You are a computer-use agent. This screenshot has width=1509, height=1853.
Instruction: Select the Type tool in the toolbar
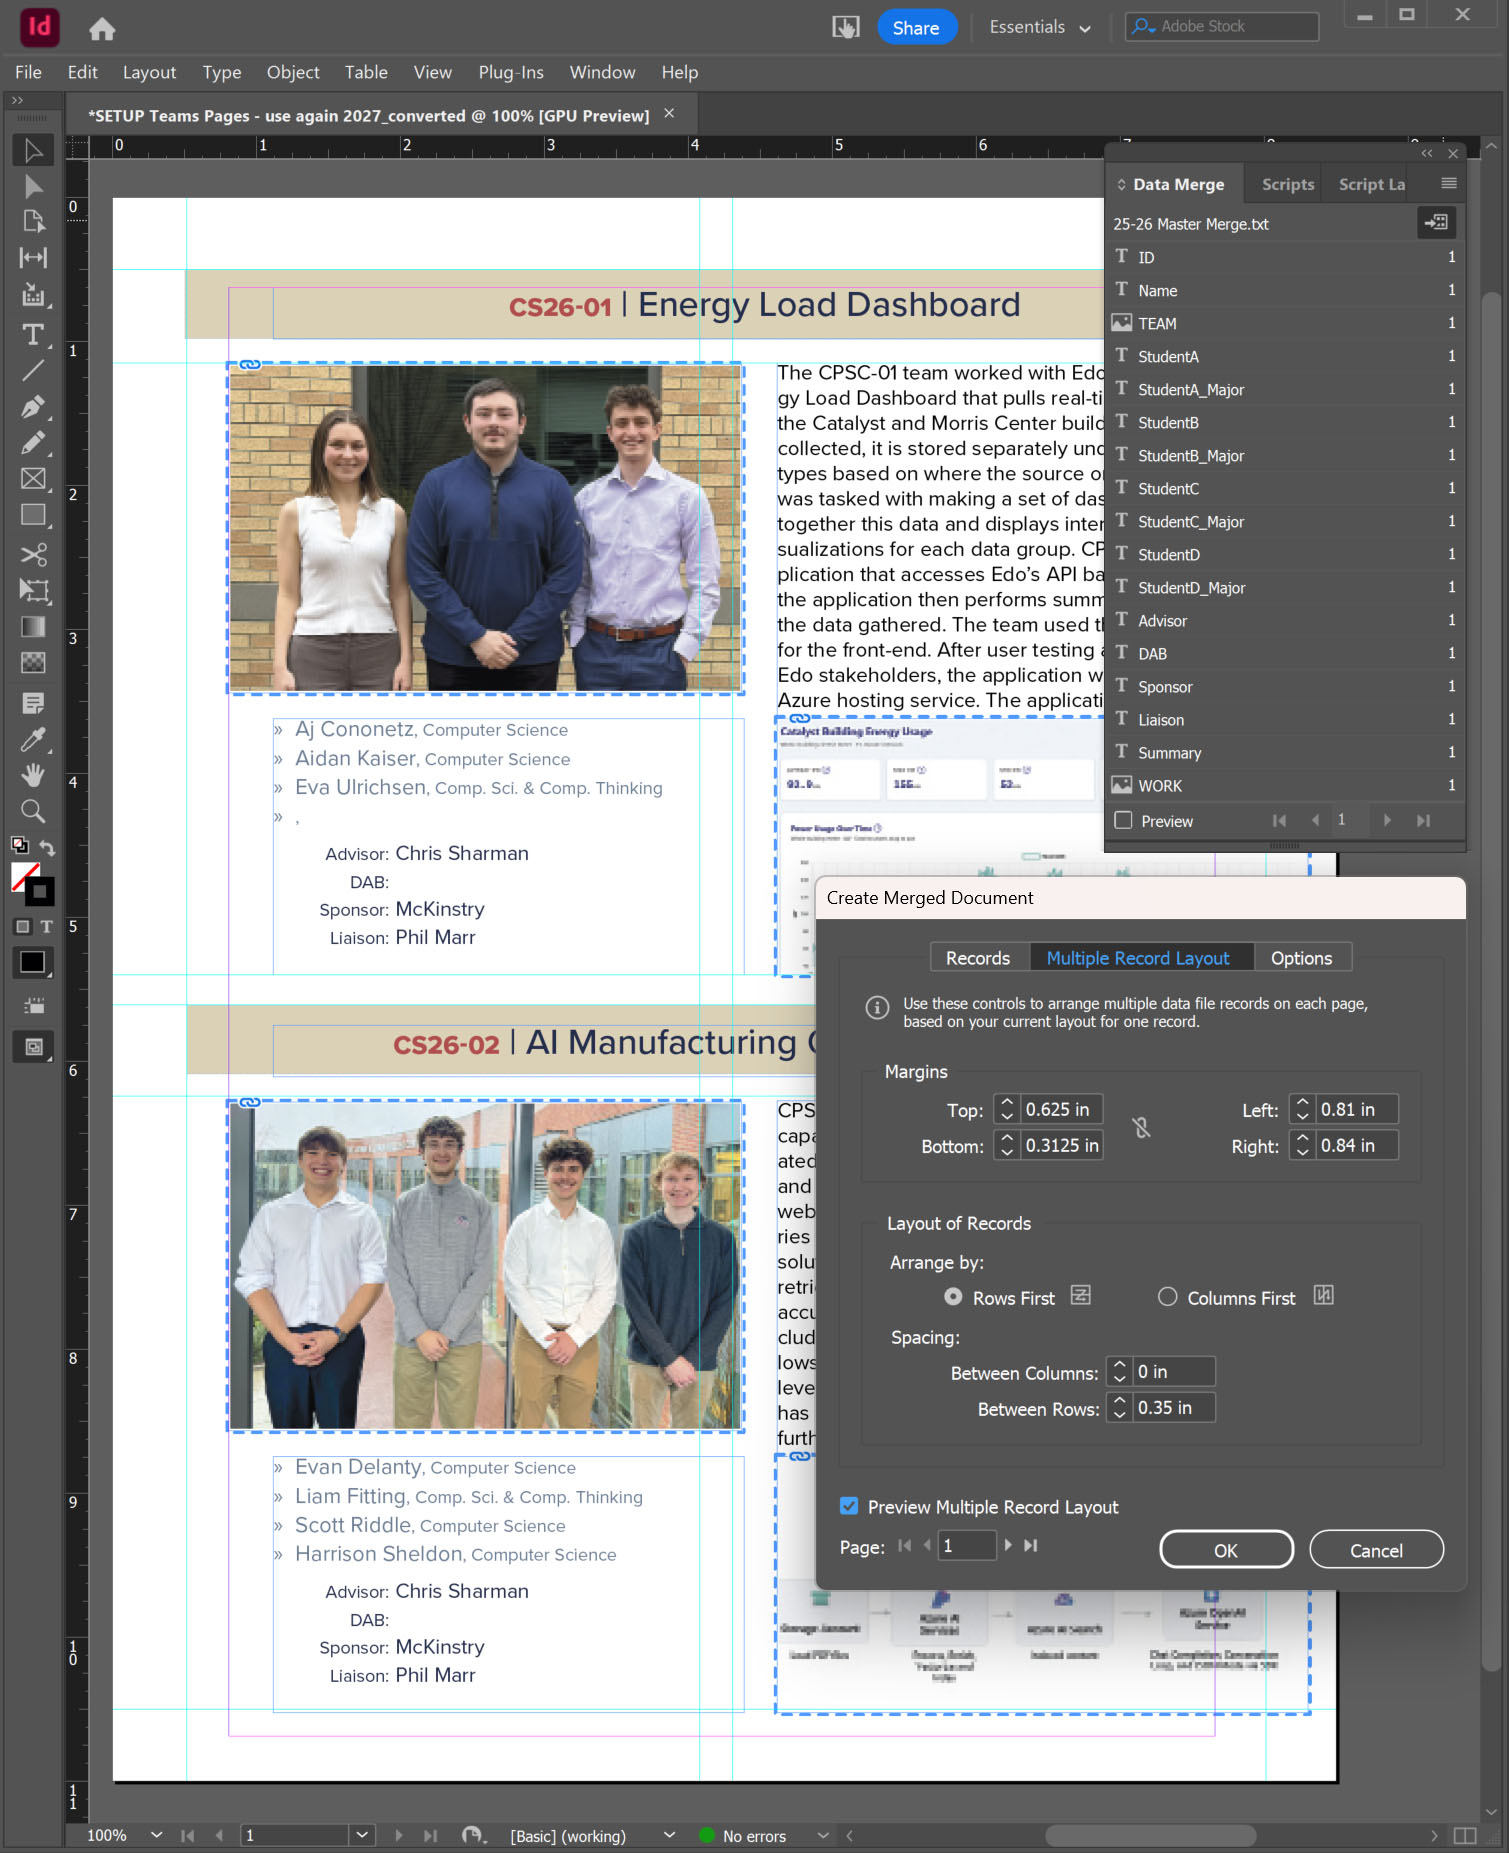click(33, 335)
